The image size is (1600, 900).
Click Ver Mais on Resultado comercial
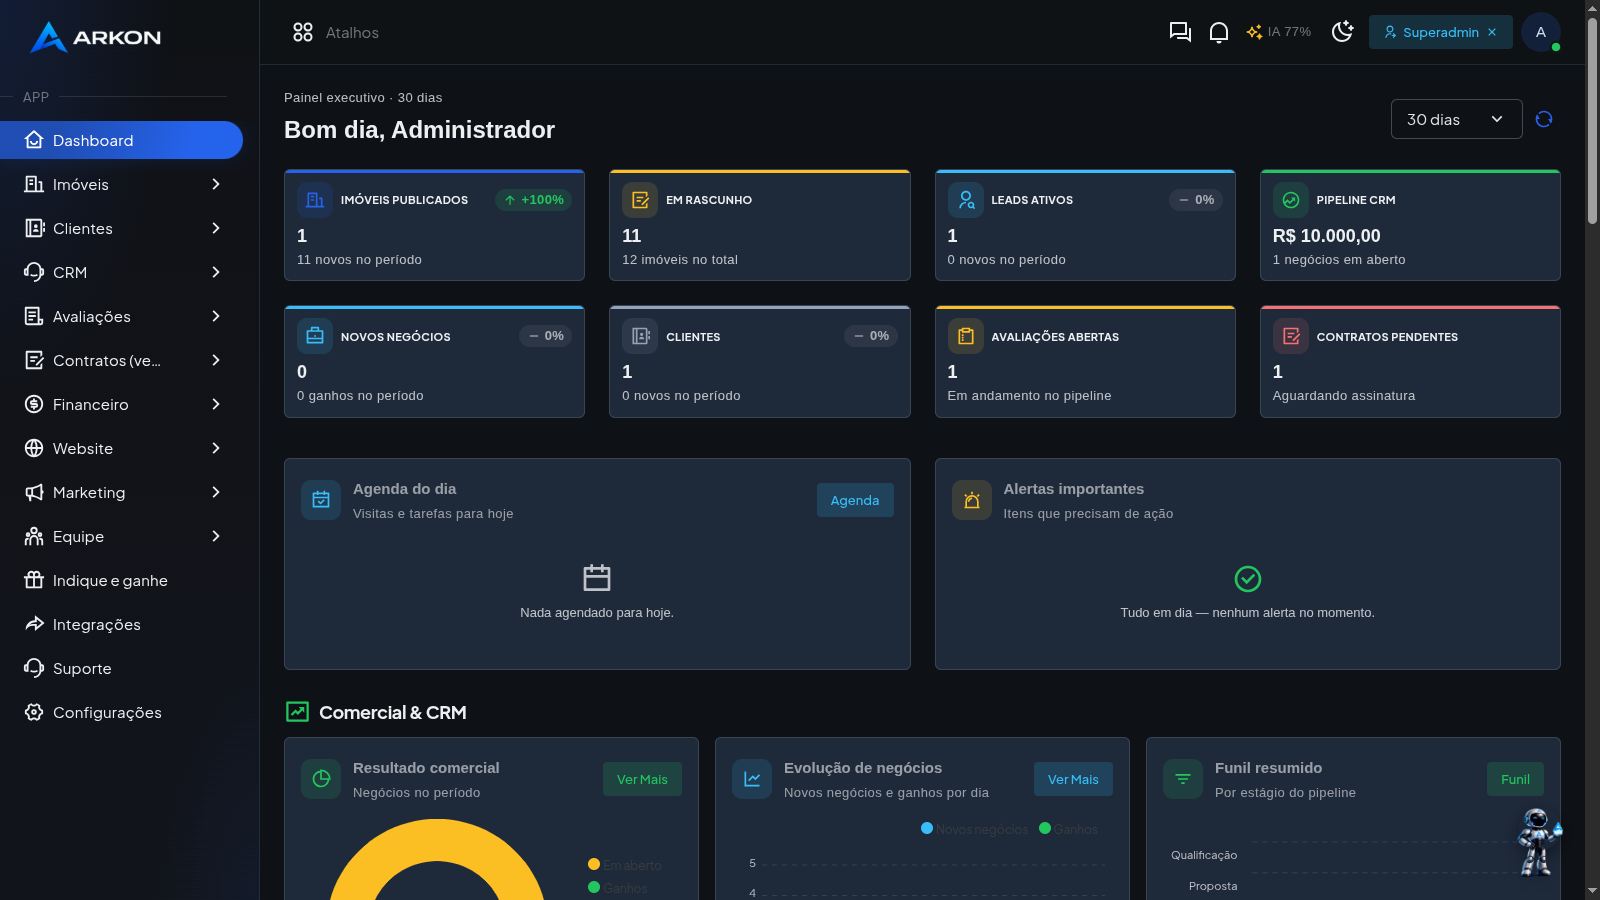click(x=642, y=779)
